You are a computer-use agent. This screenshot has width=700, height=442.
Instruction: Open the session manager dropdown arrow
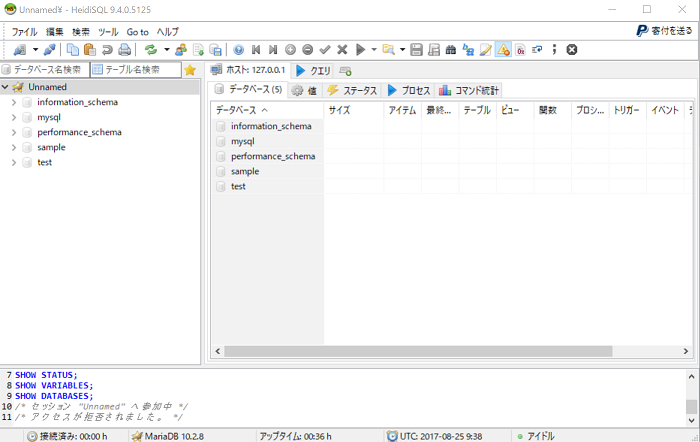pyautogui.click(x=35, y=50)
